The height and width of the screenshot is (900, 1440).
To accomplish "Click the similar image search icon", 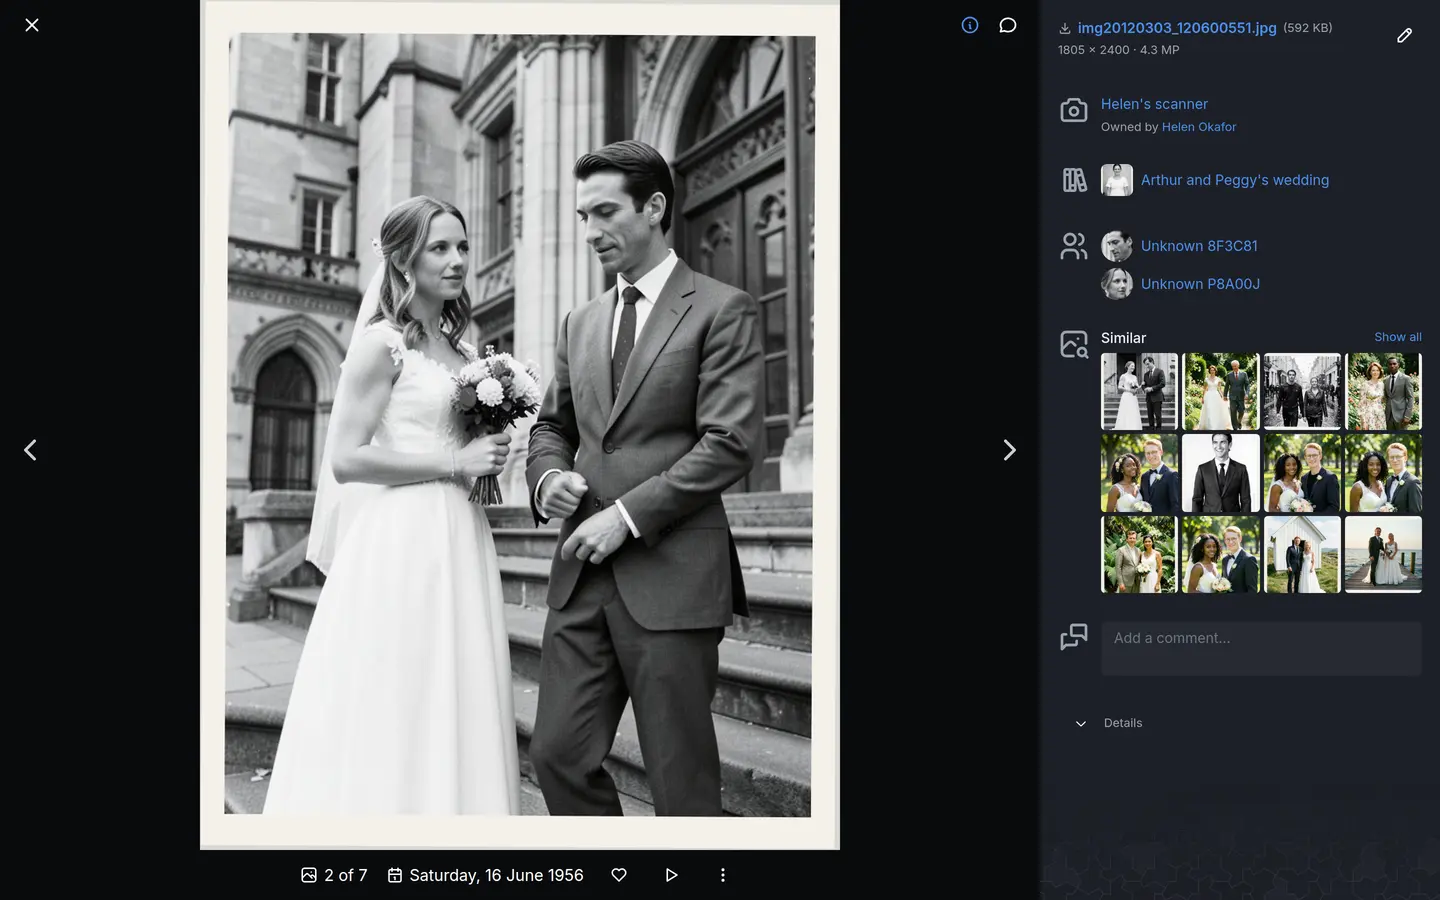I will pyautogui.click(x=1074, y=344).
